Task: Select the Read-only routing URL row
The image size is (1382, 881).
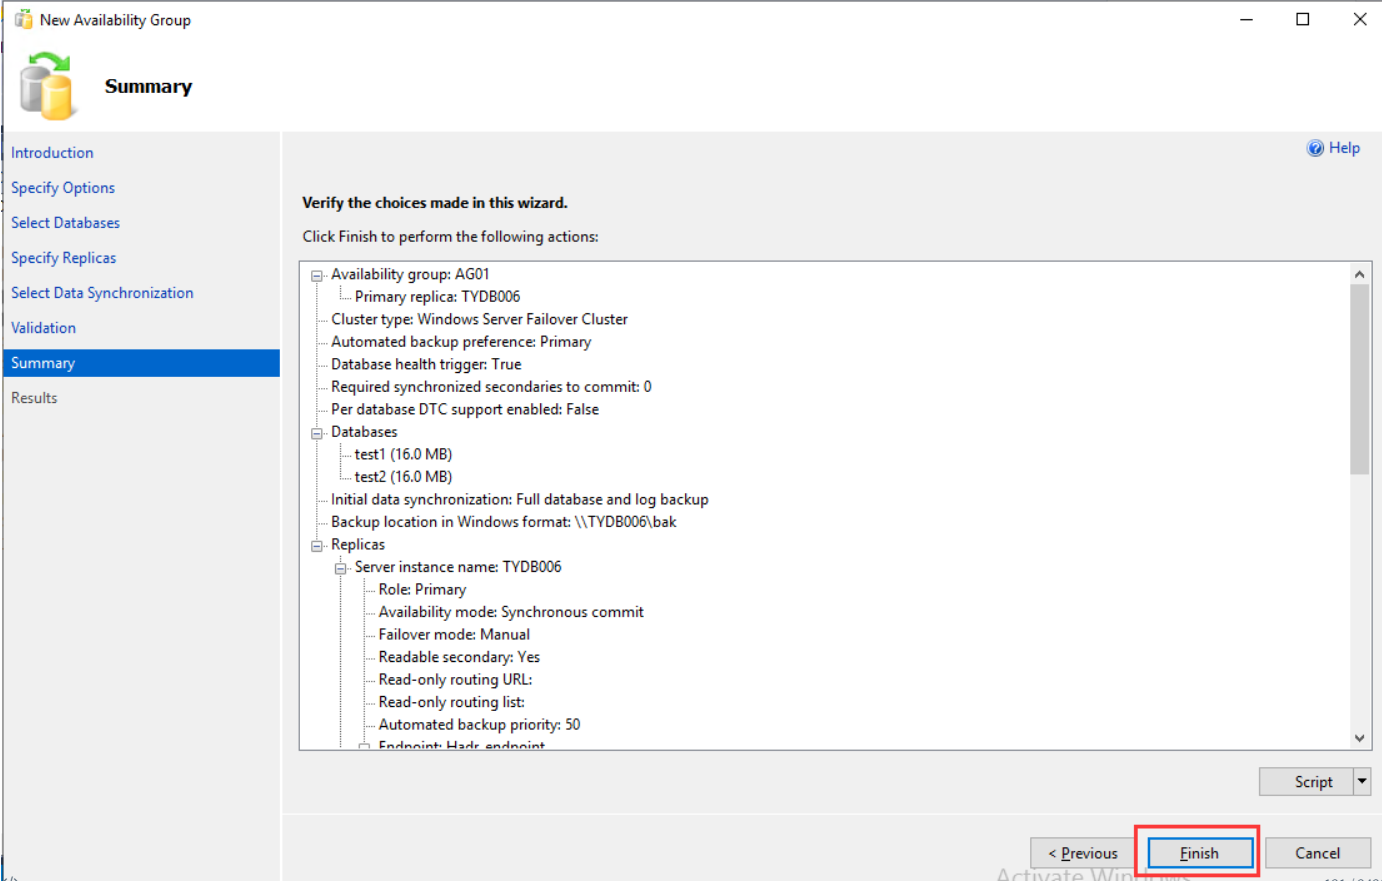Action: click(x=455, y=679)
